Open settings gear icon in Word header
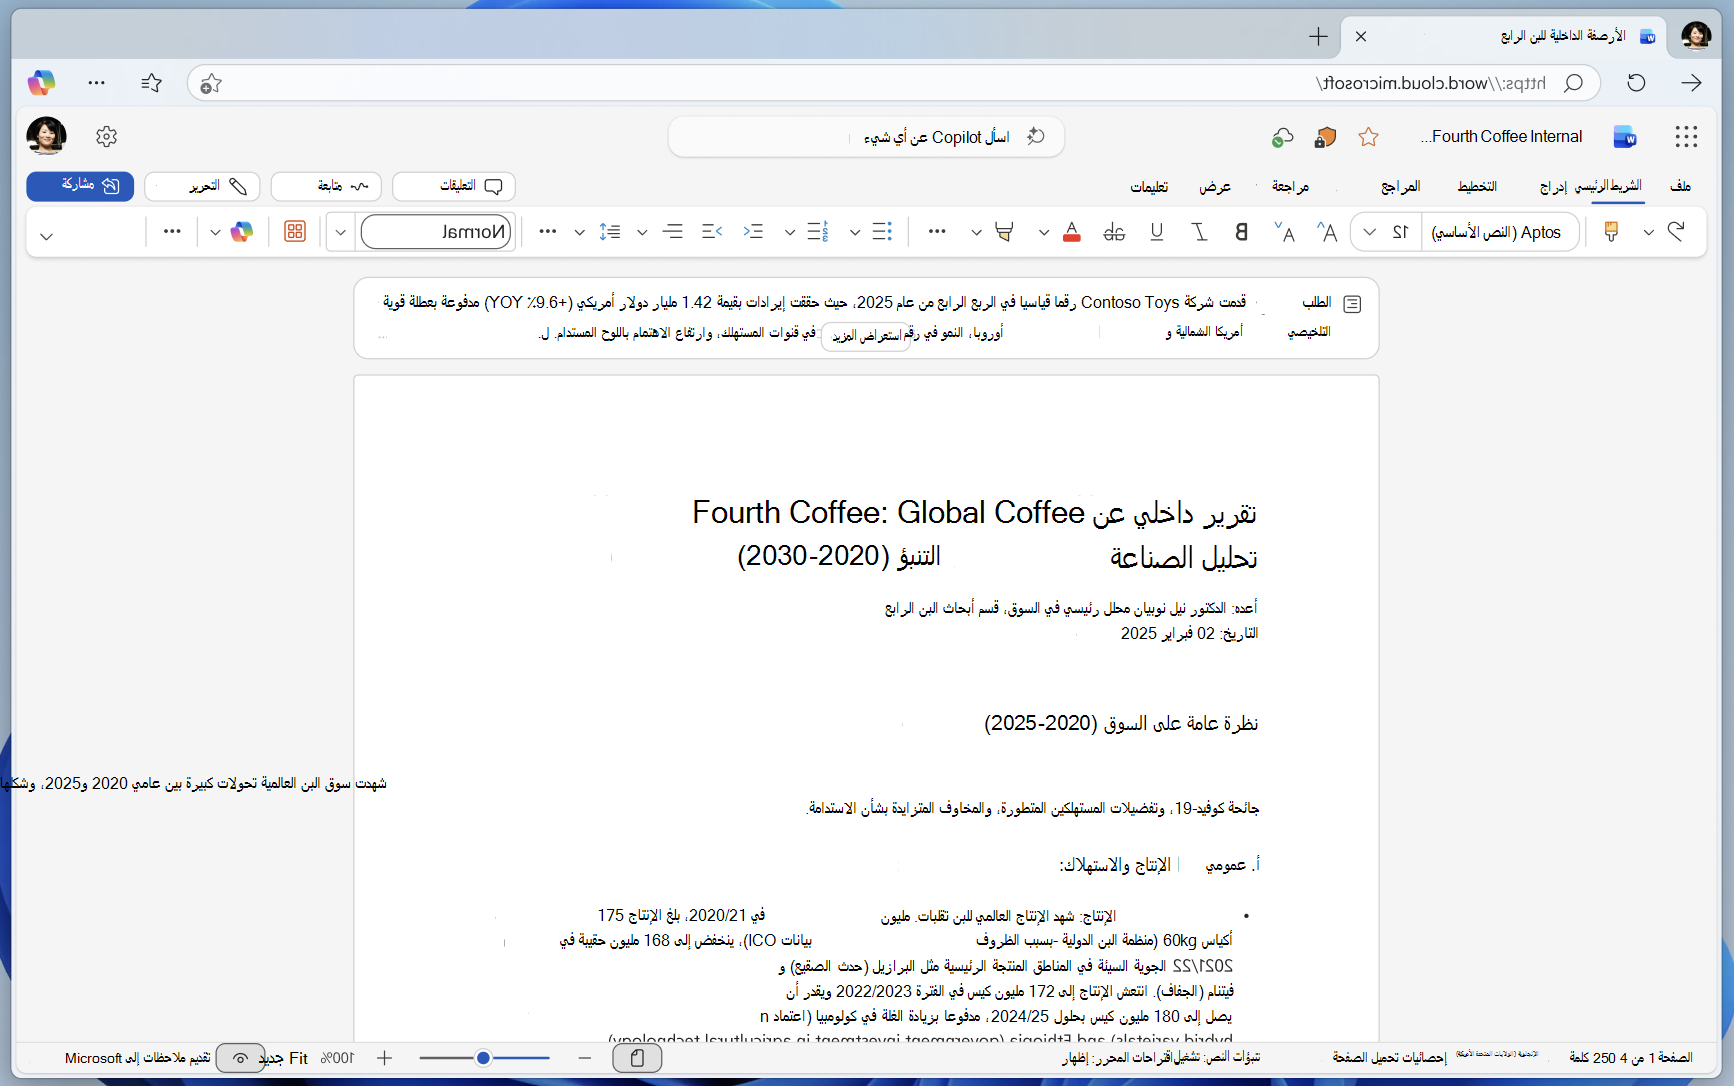Image resolution: width=1734 pixels, height=1086 pixels. [x=107, y=137]
